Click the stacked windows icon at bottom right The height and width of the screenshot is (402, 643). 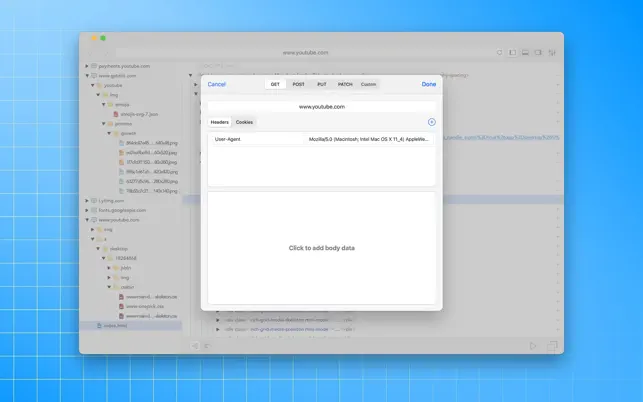pos(552,346)
